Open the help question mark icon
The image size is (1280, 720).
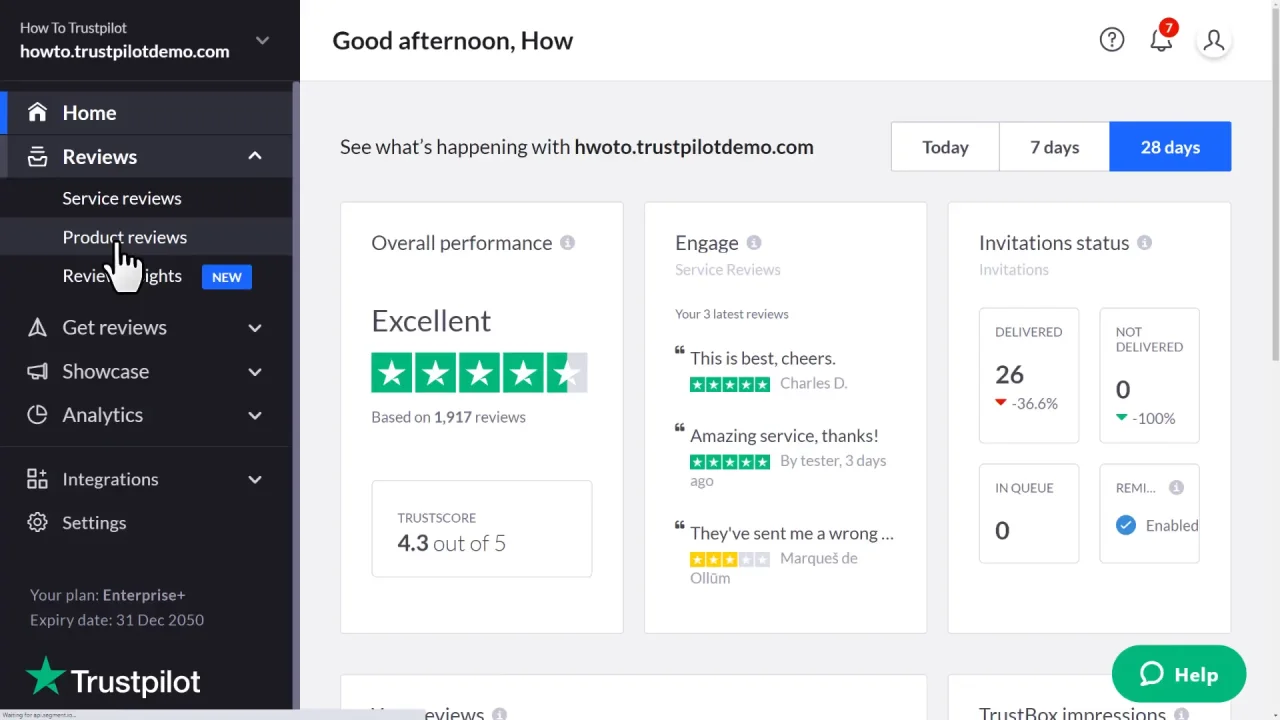(x=1112, y=40)
